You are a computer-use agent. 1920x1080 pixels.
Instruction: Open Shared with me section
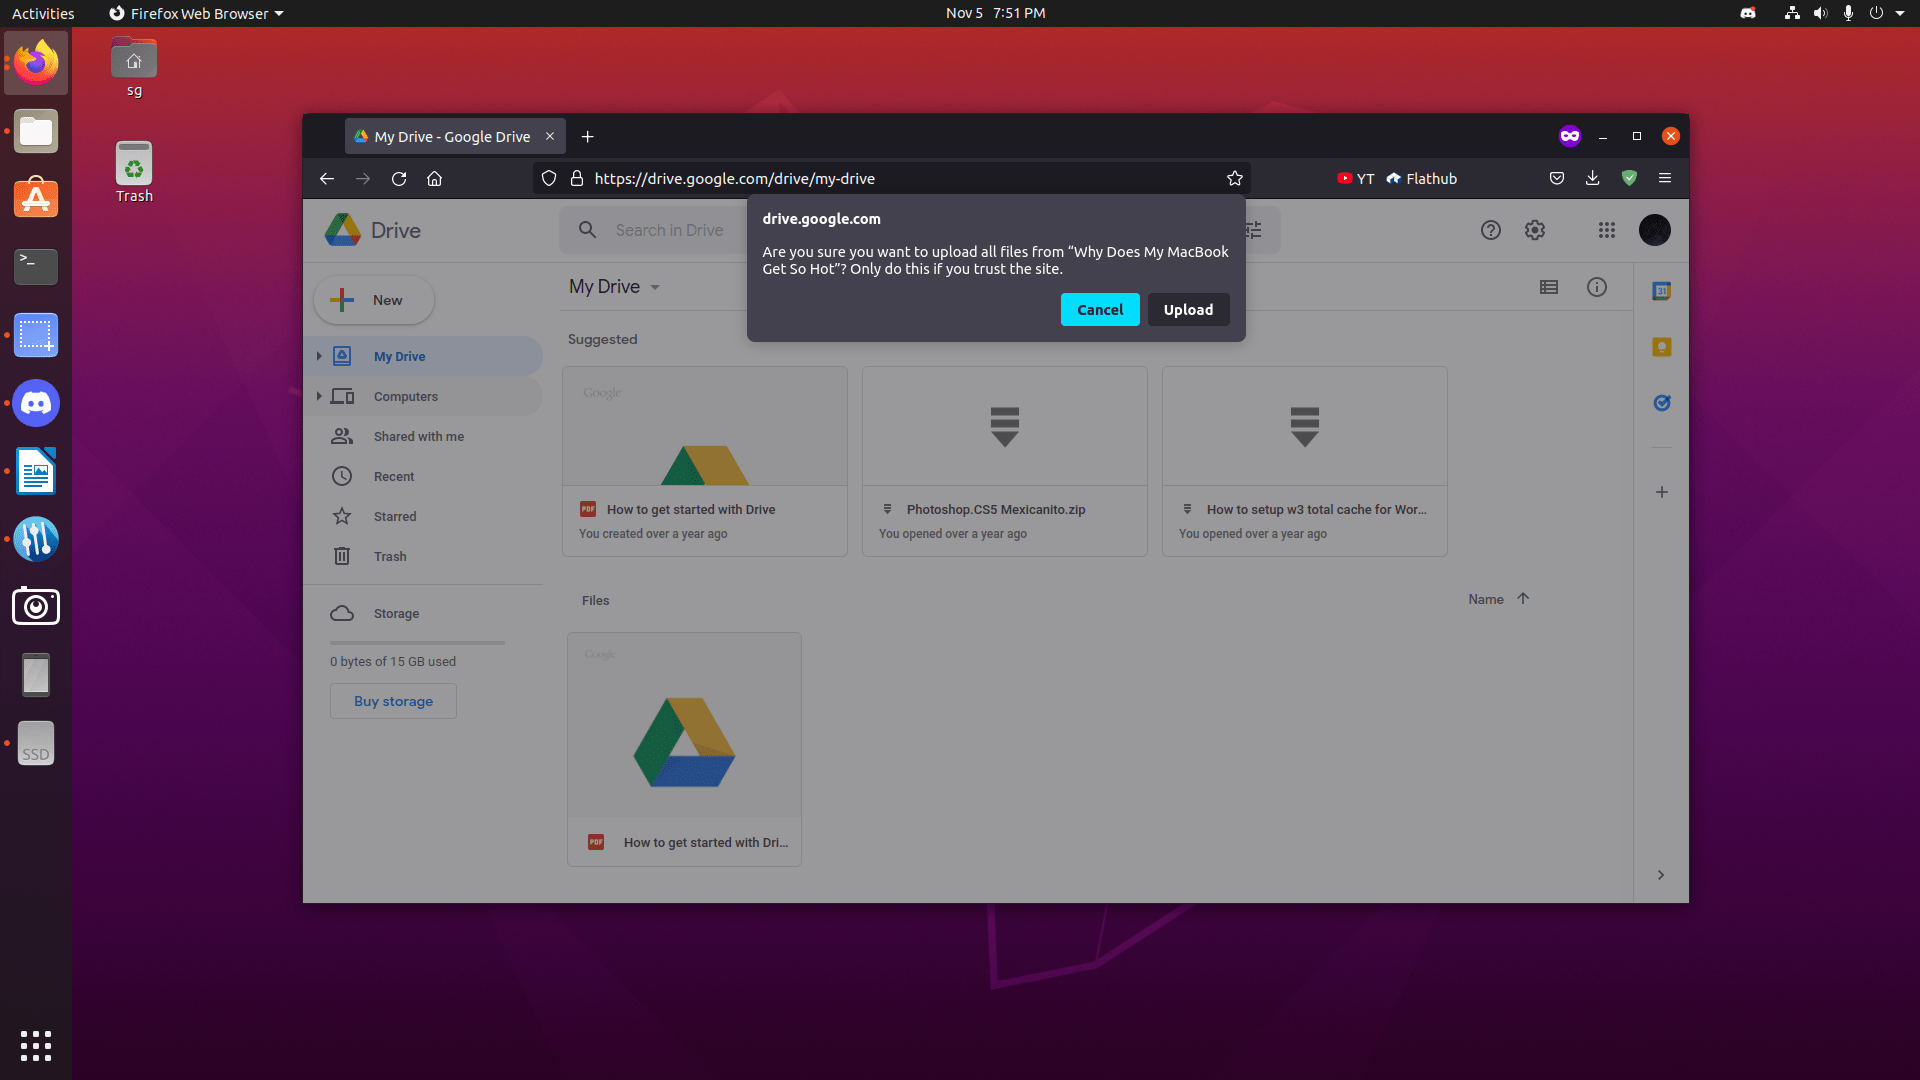(419, 436)
